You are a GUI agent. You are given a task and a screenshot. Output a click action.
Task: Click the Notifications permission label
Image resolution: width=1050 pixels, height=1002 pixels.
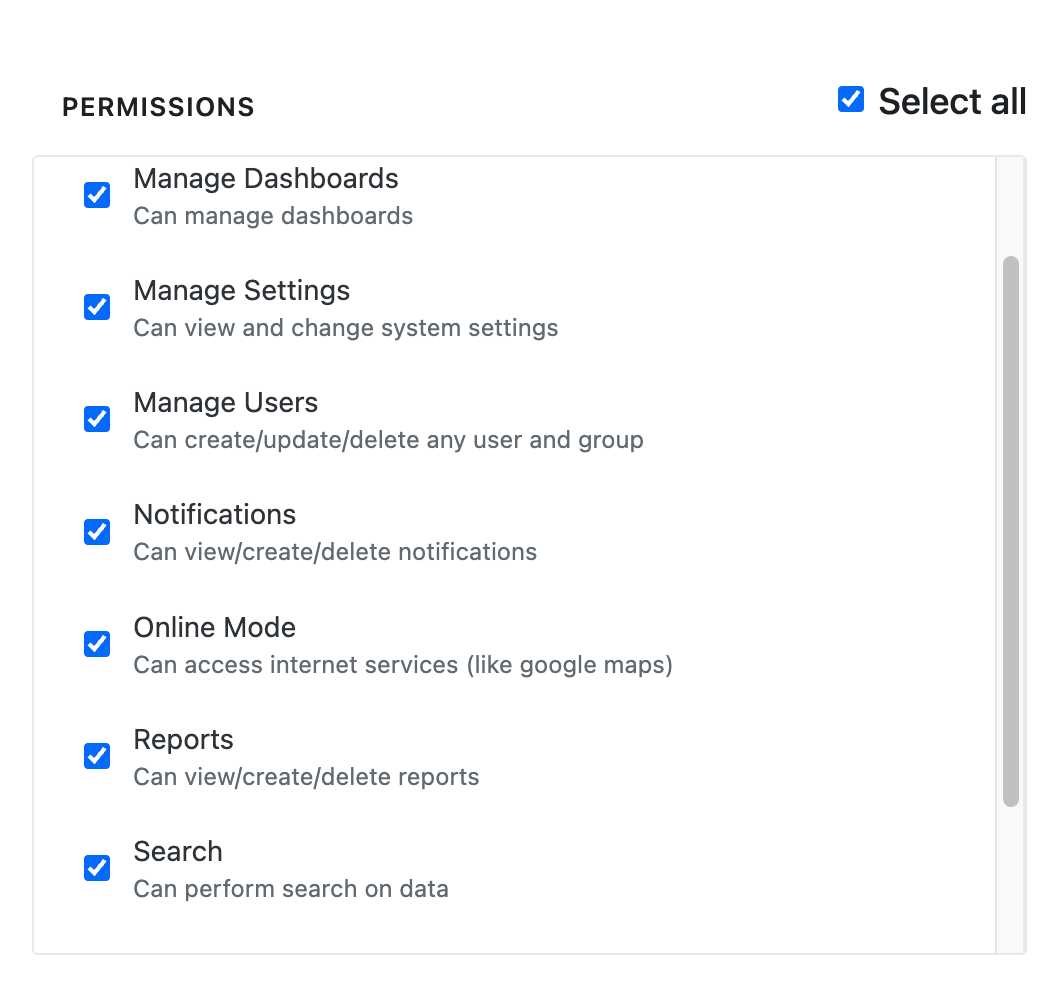coord(214,514)
